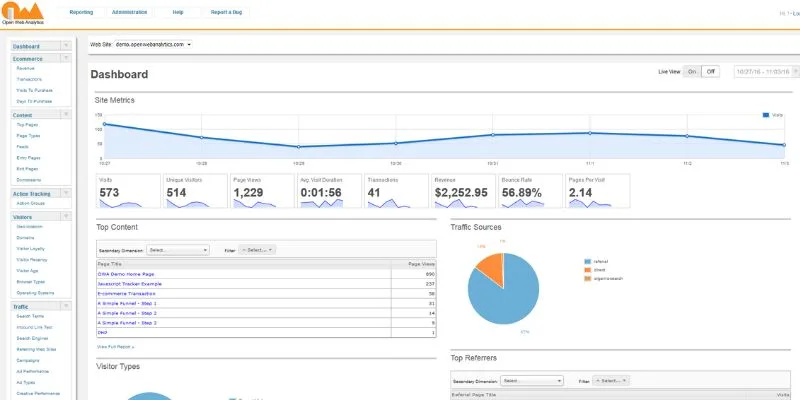Collapse the Content sidebar section arrow
Image resolution: width=800 pixels, height=400 pixels.
click(66, 115)
